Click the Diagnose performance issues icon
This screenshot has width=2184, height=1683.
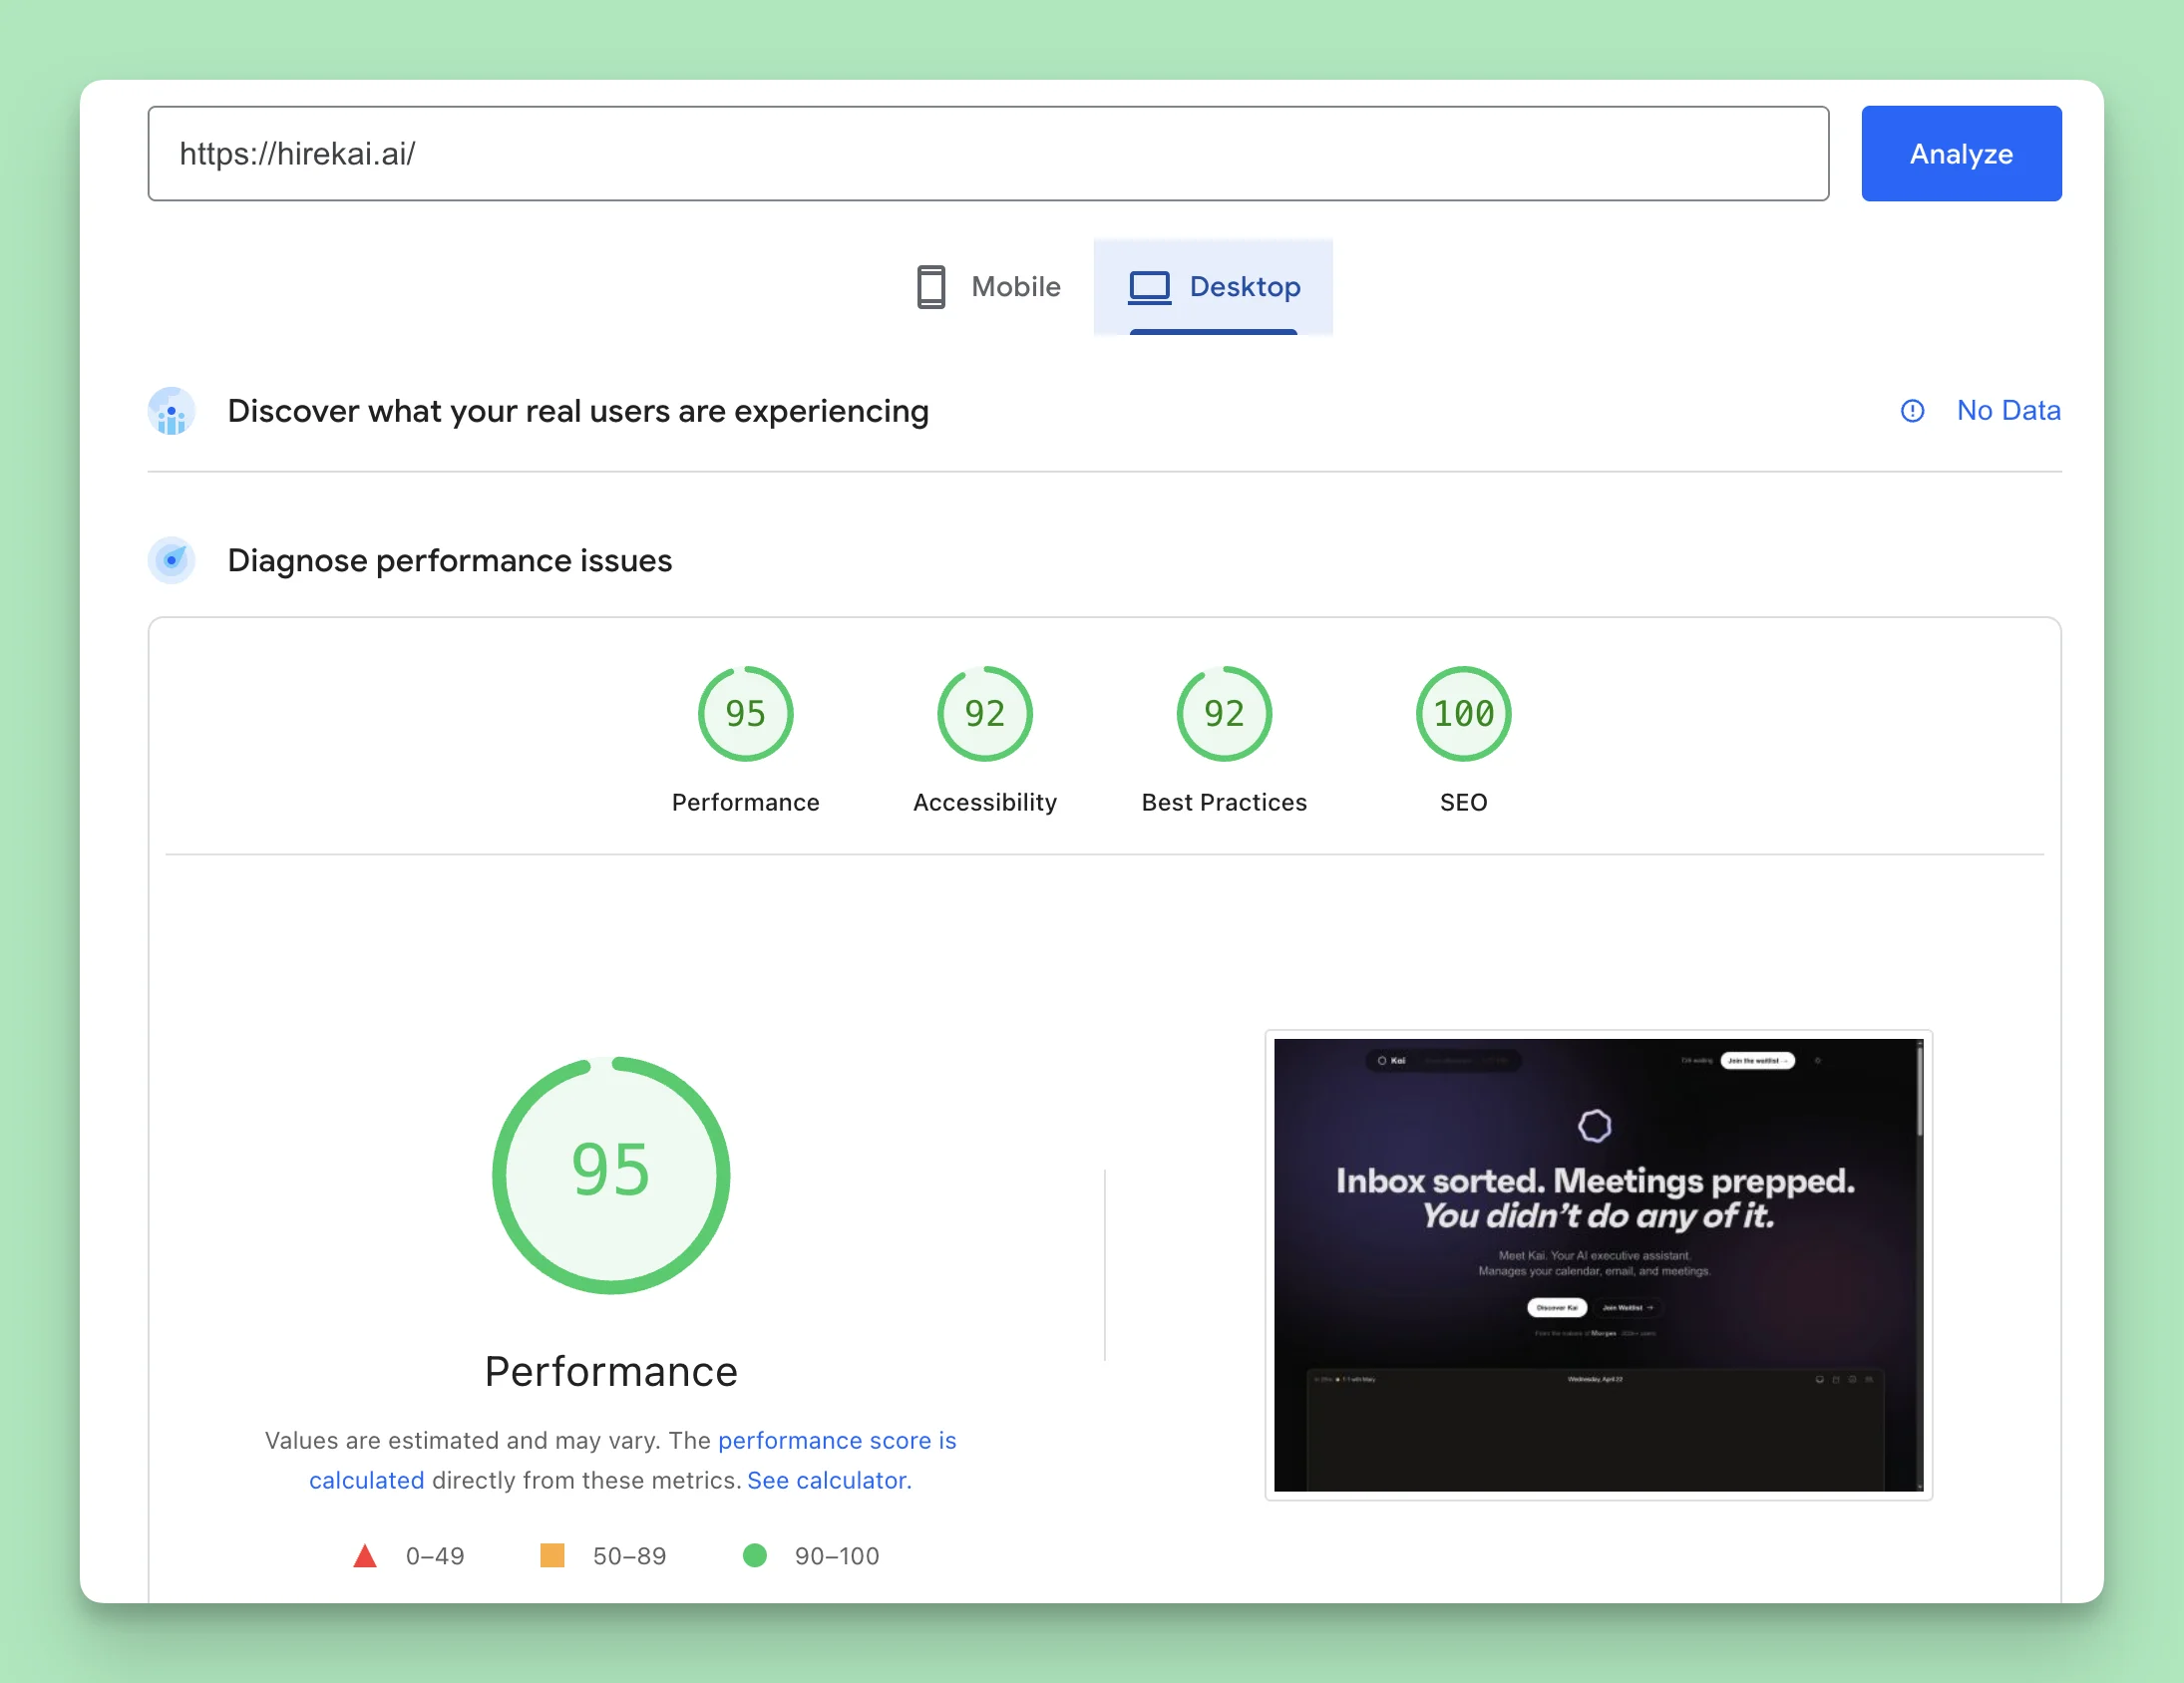click(x=172, y=560)
